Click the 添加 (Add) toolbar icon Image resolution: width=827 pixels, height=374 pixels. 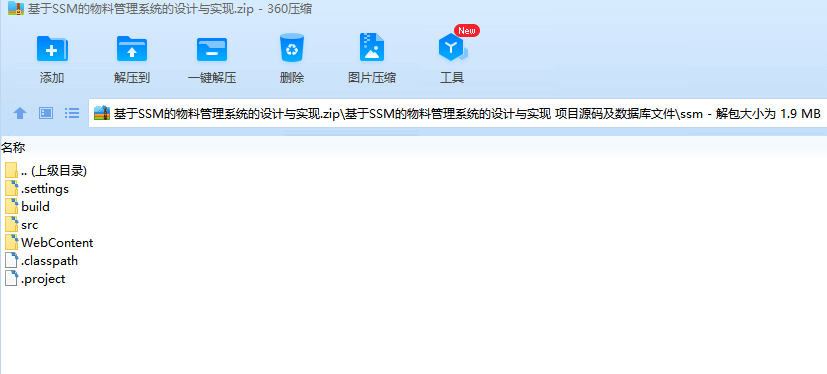click(x=52, y=49)
